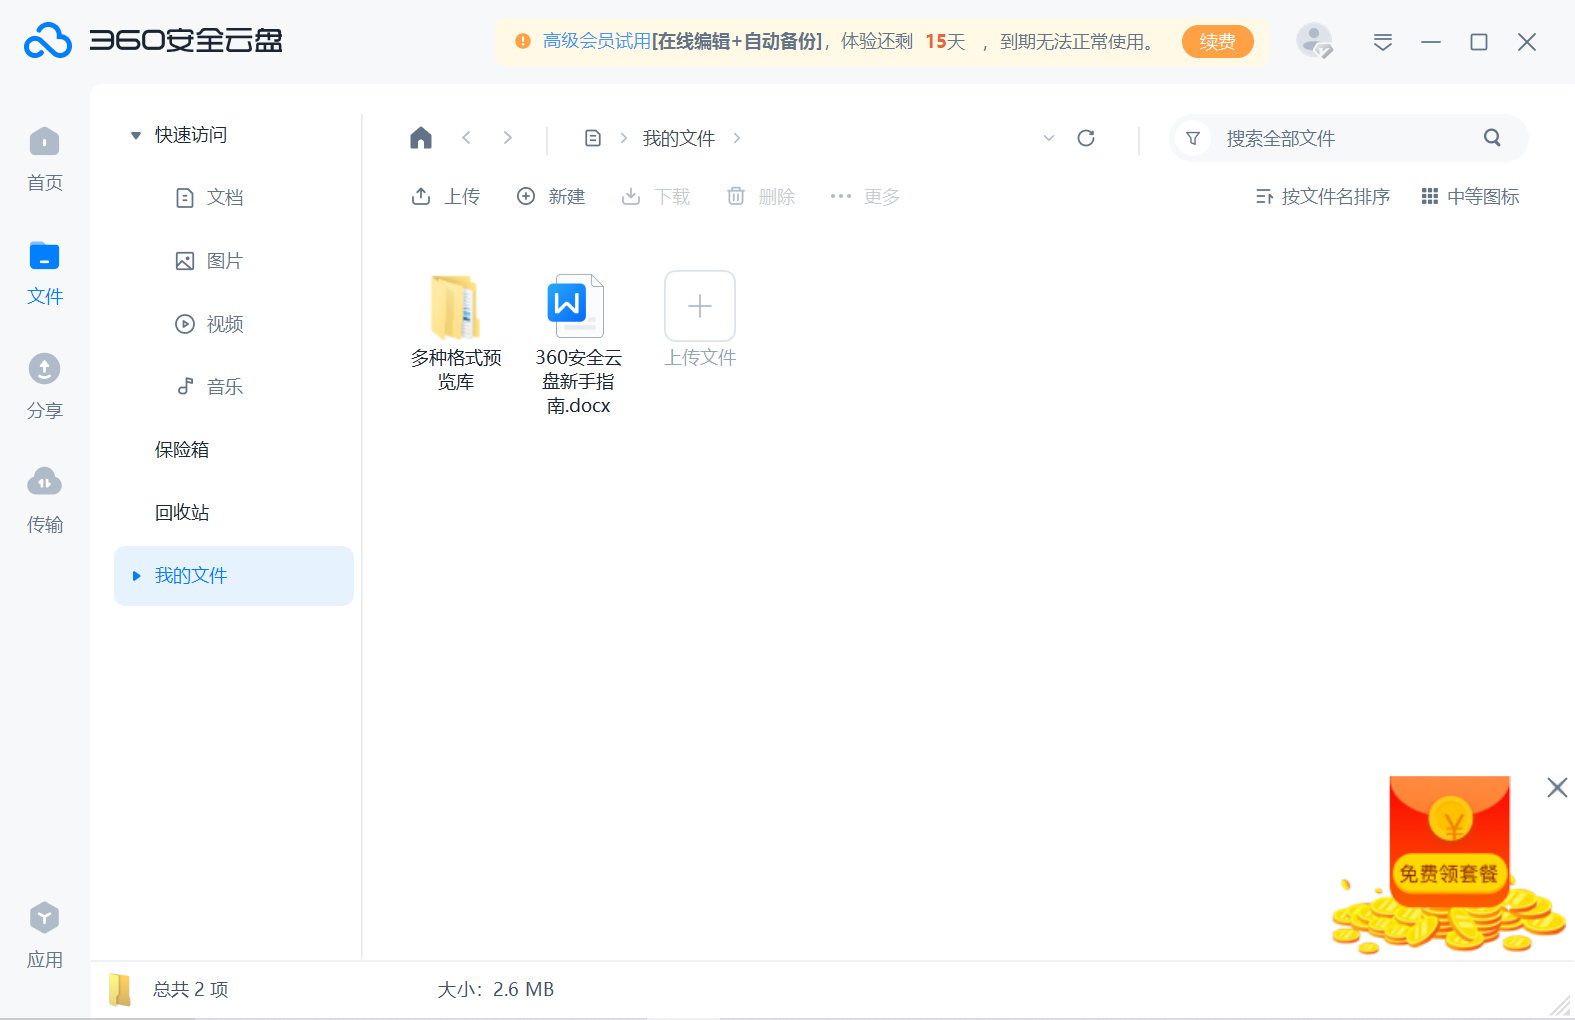Refresh the file list
The width and height of the screenshot is (1575, 1020).
[1086, 138]
